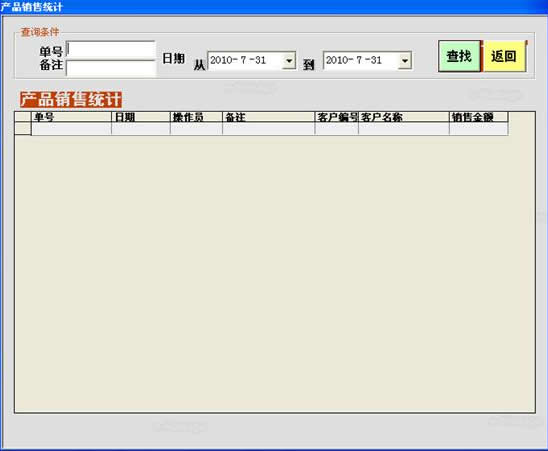Click the green 查找 search button
Screen dimensions: 548x451
click(459, 56)
